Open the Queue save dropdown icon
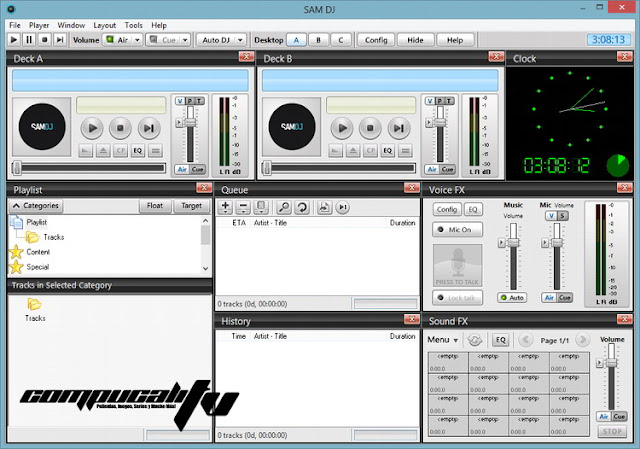Image resolution: width=640 pixels, height=449 pixels. (x=261, y=207)
